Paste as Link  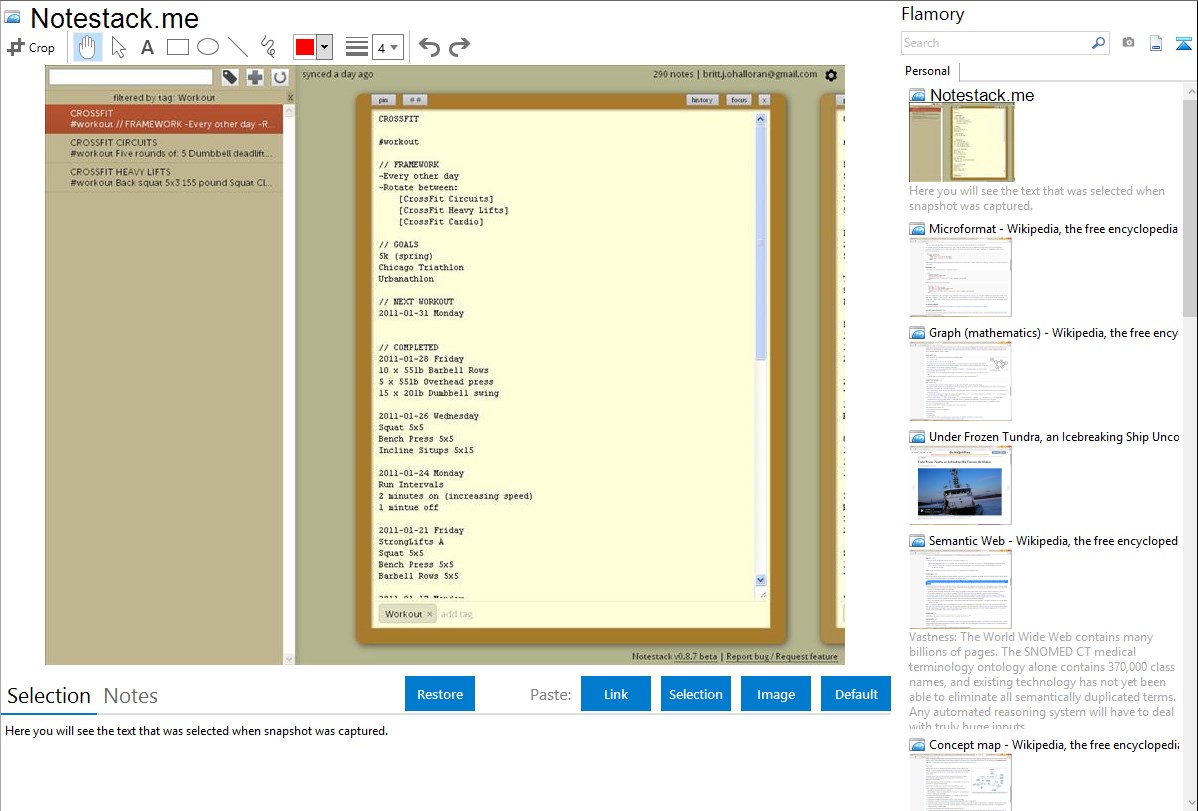tap(616, 694)
